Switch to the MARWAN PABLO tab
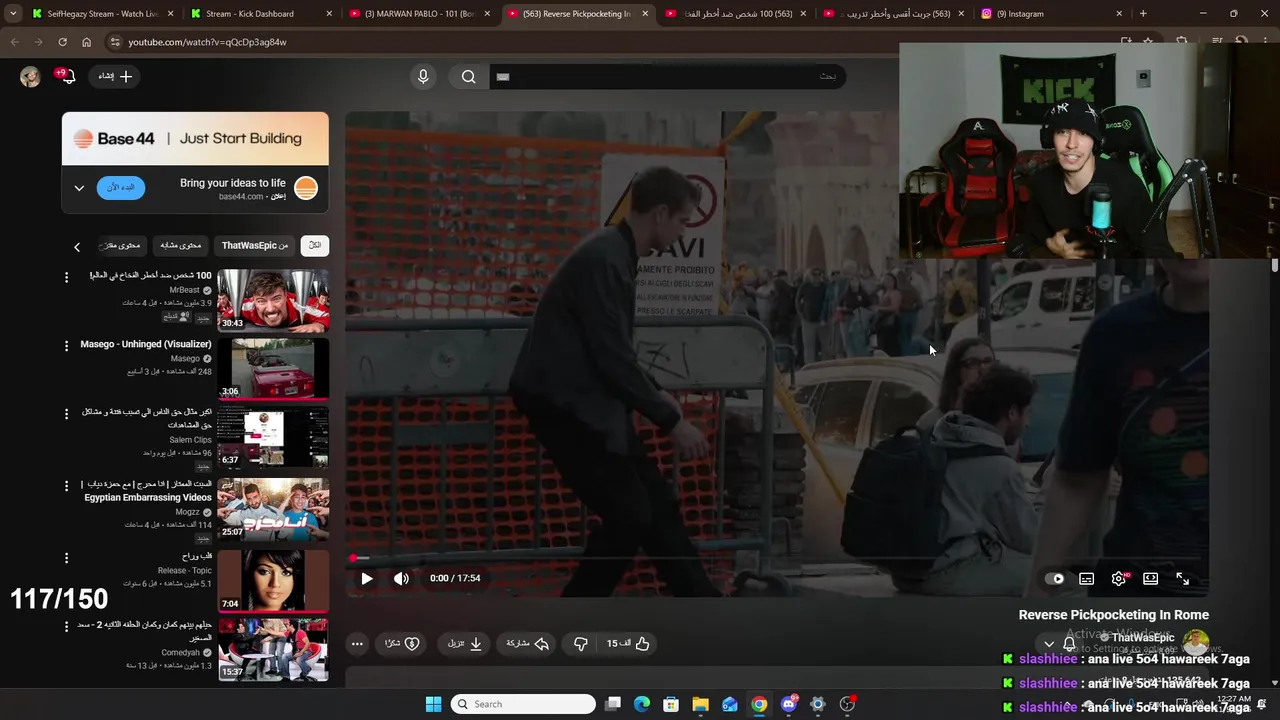1280x720 pixels. pos(418,14)
